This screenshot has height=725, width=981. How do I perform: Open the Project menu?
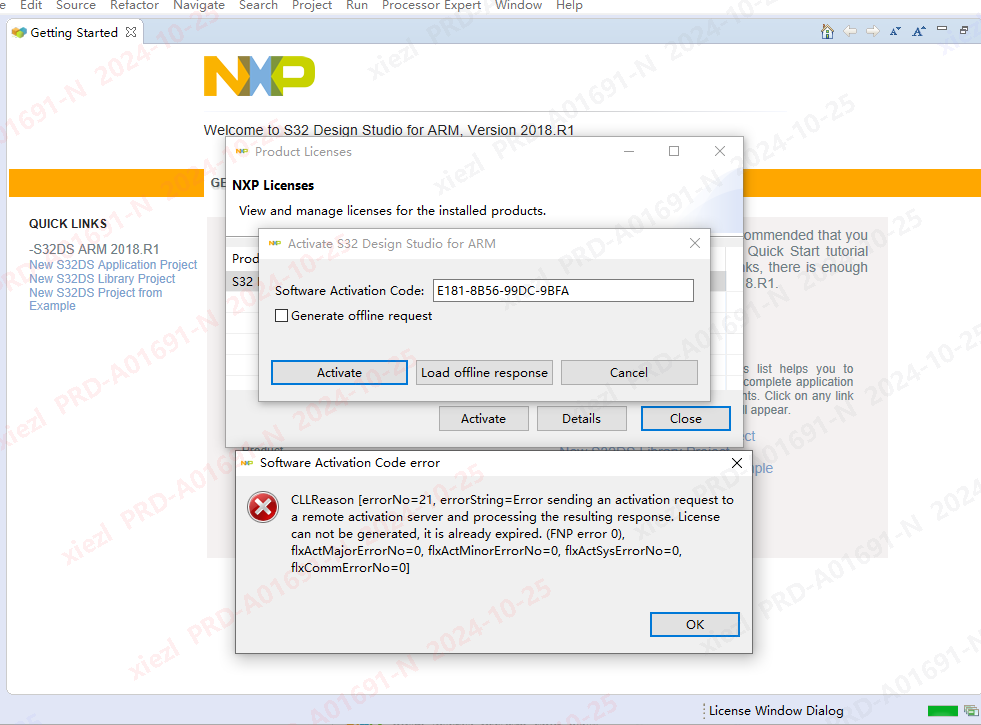pyautogui.click(x=312, y=6)
